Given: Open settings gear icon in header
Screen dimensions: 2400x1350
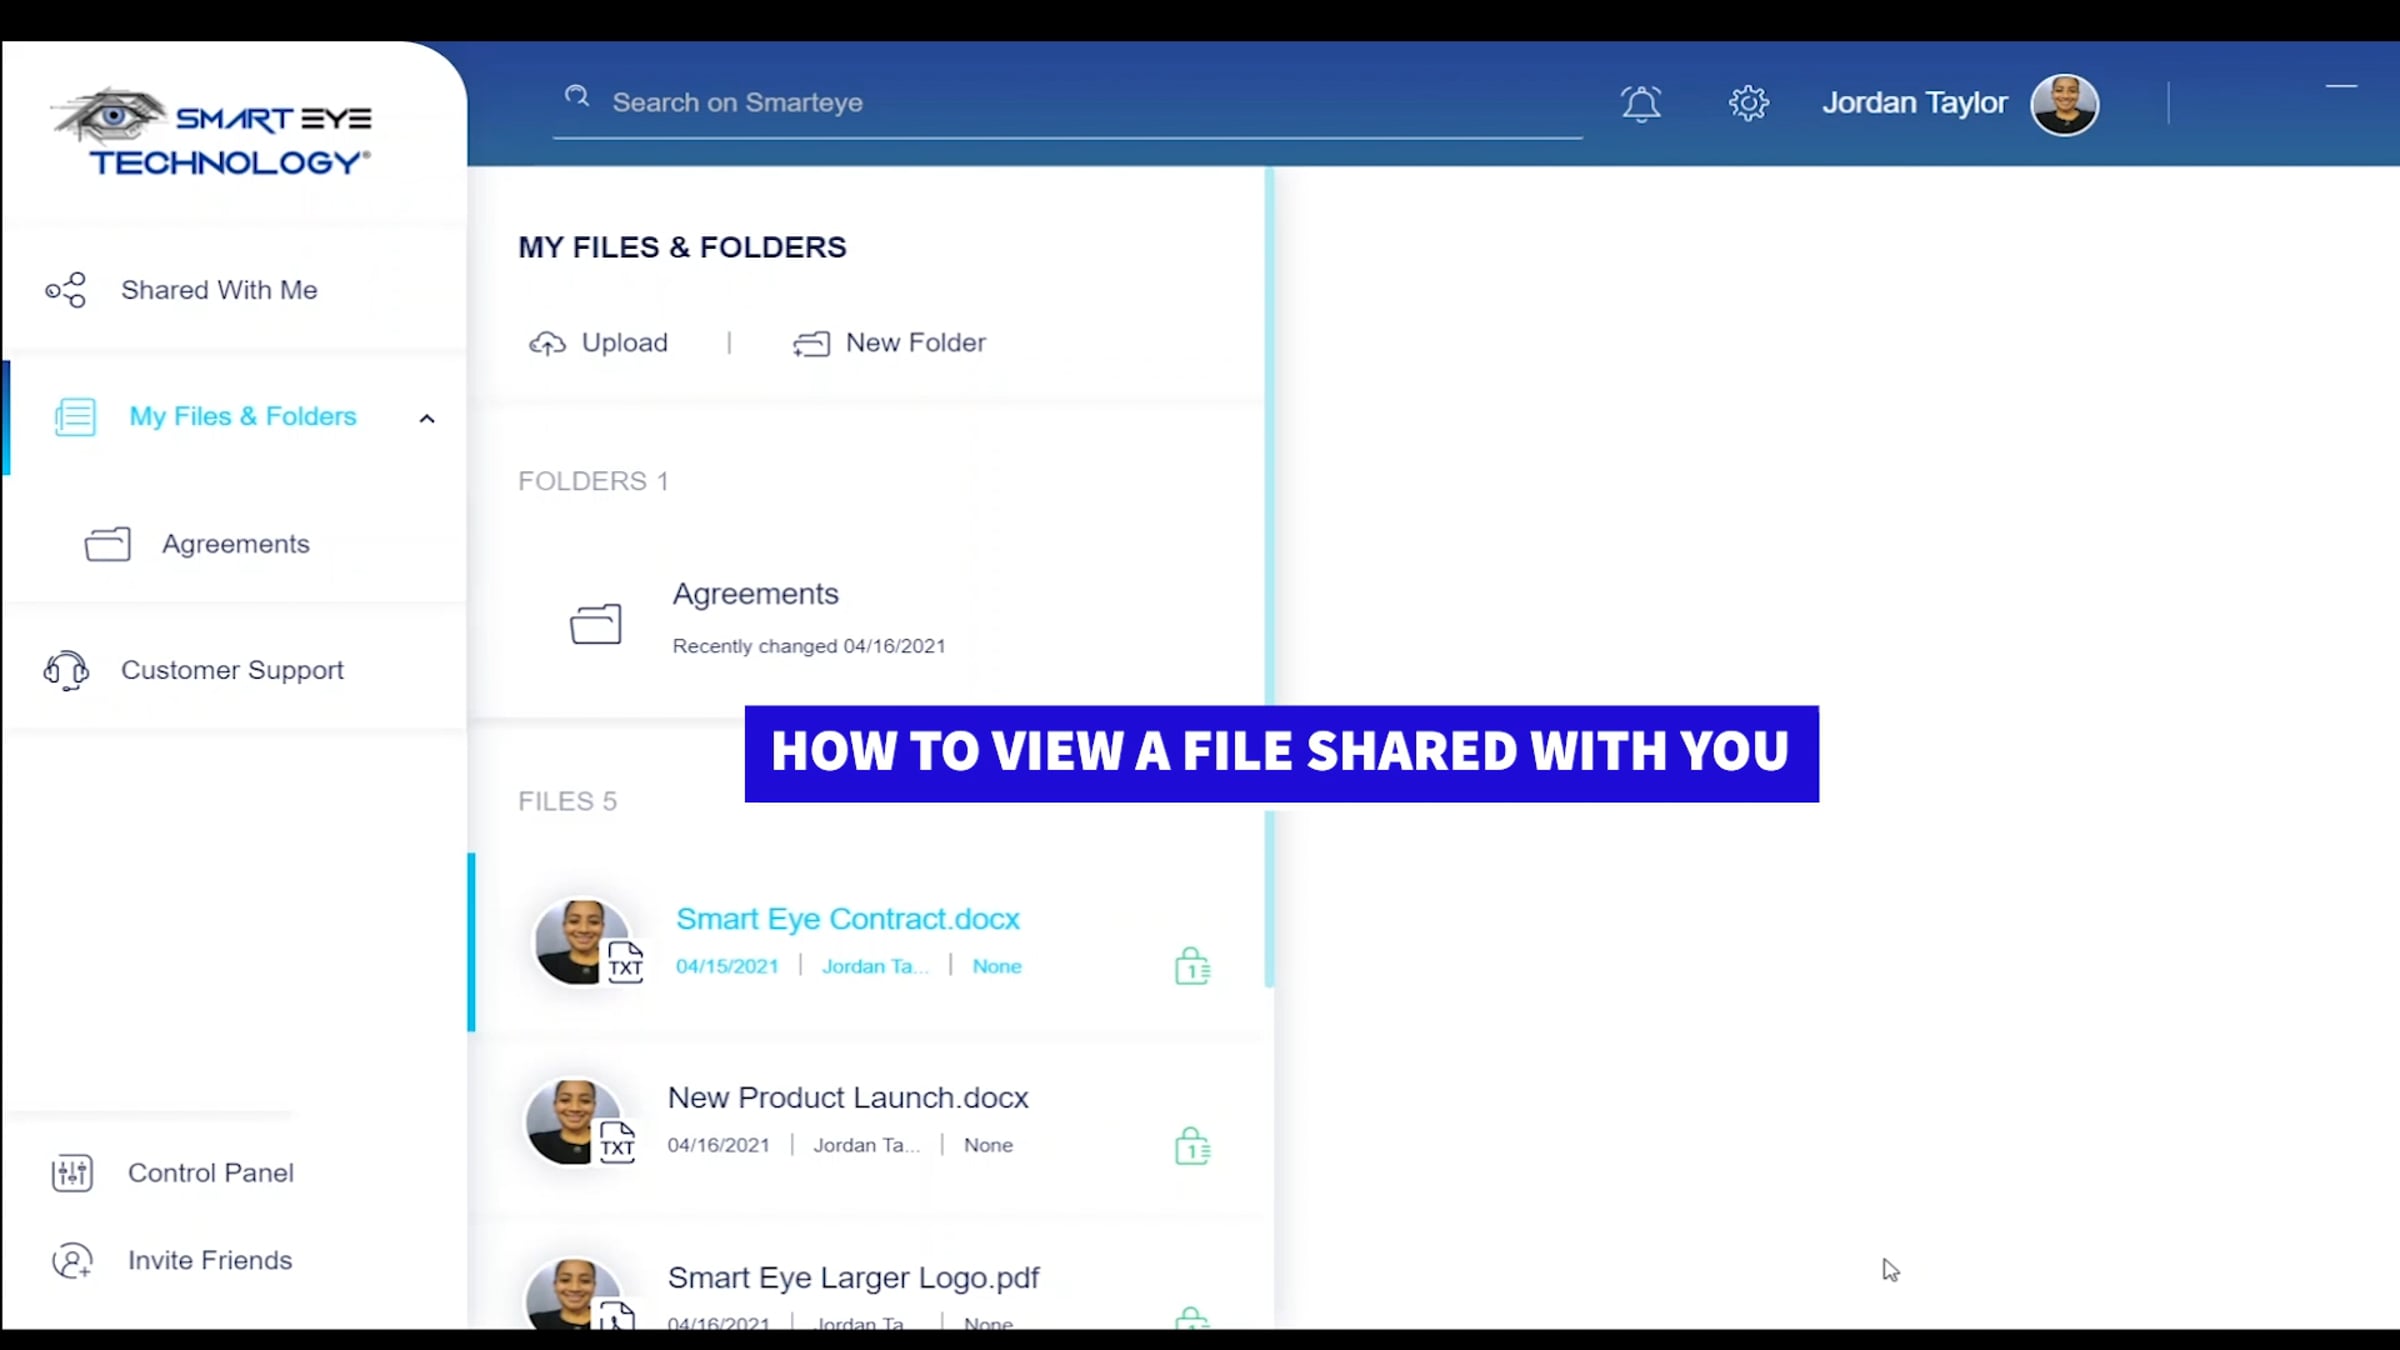Looking at the screenshot, I should click(x=1748, y=103).
